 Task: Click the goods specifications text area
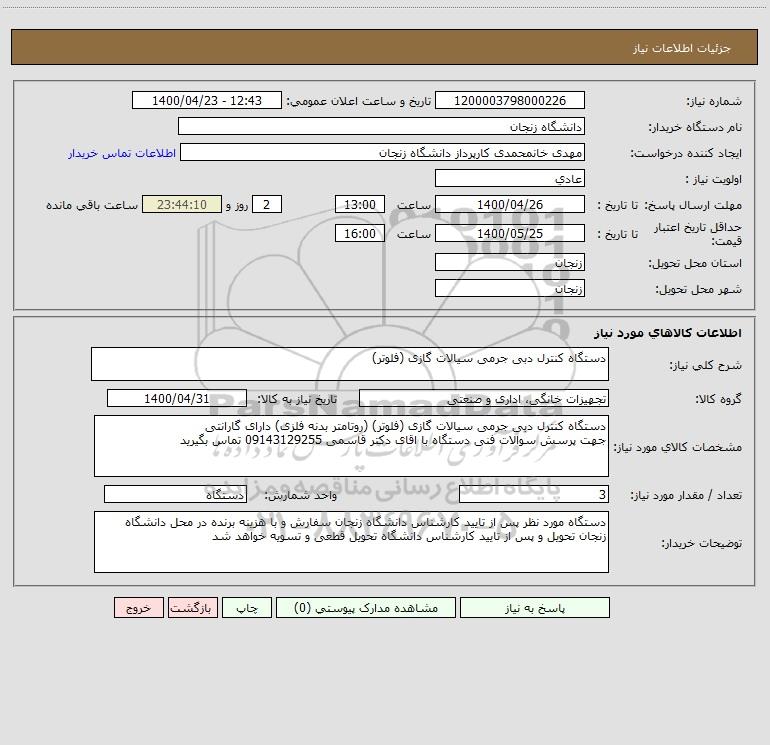click(351, 446)
